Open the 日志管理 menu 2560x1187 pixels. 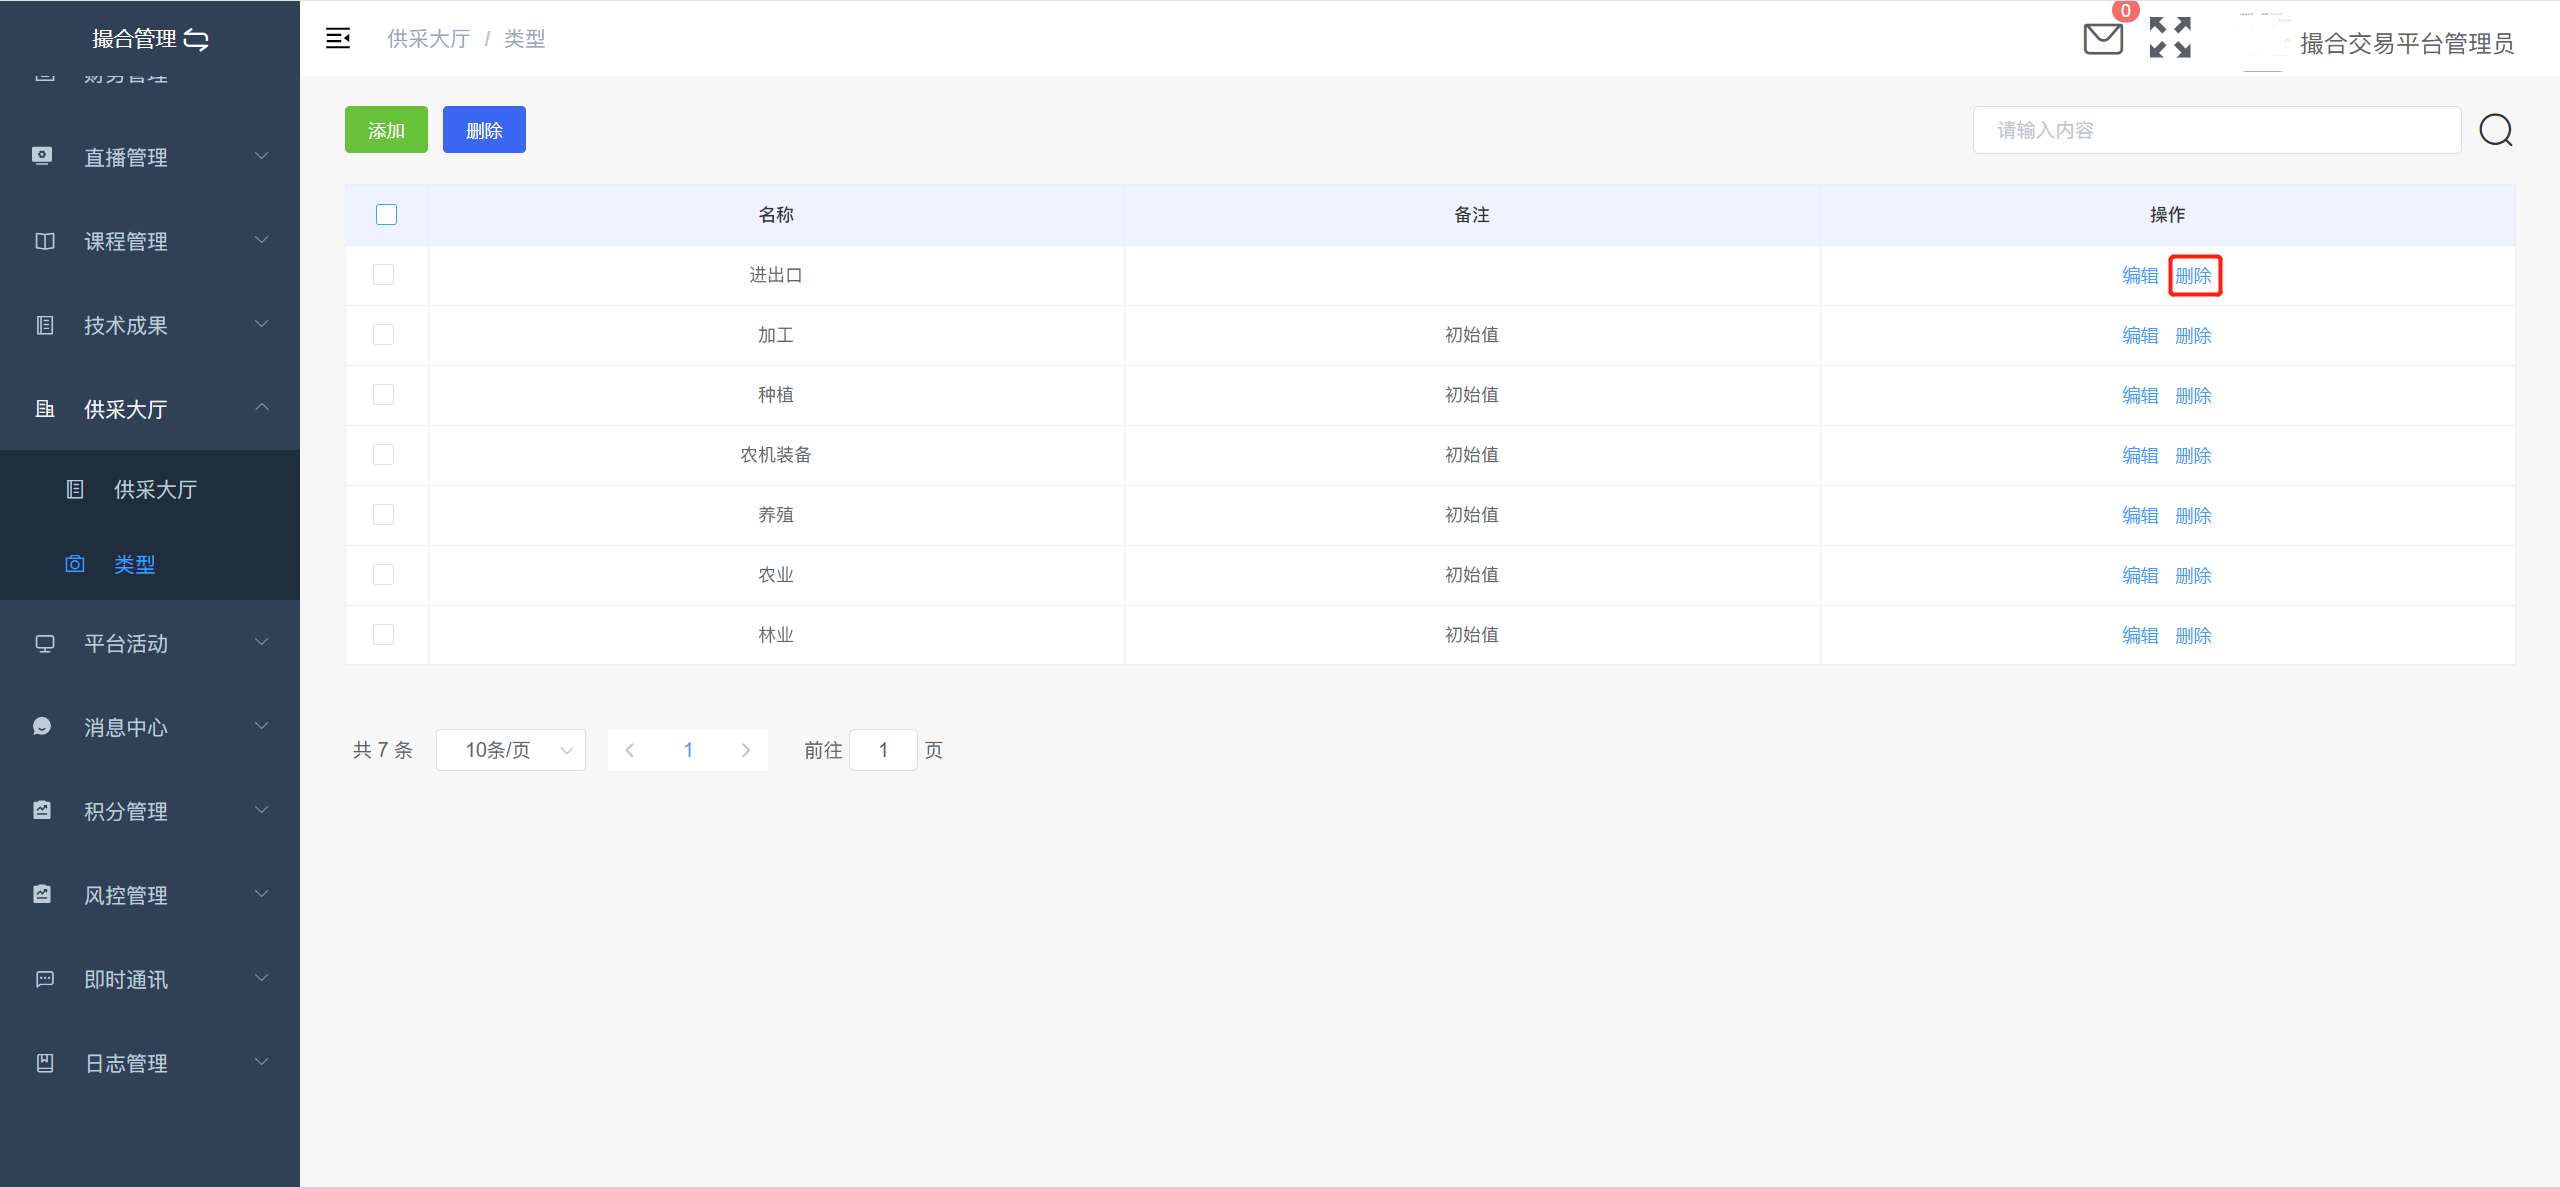(150, 1063)
